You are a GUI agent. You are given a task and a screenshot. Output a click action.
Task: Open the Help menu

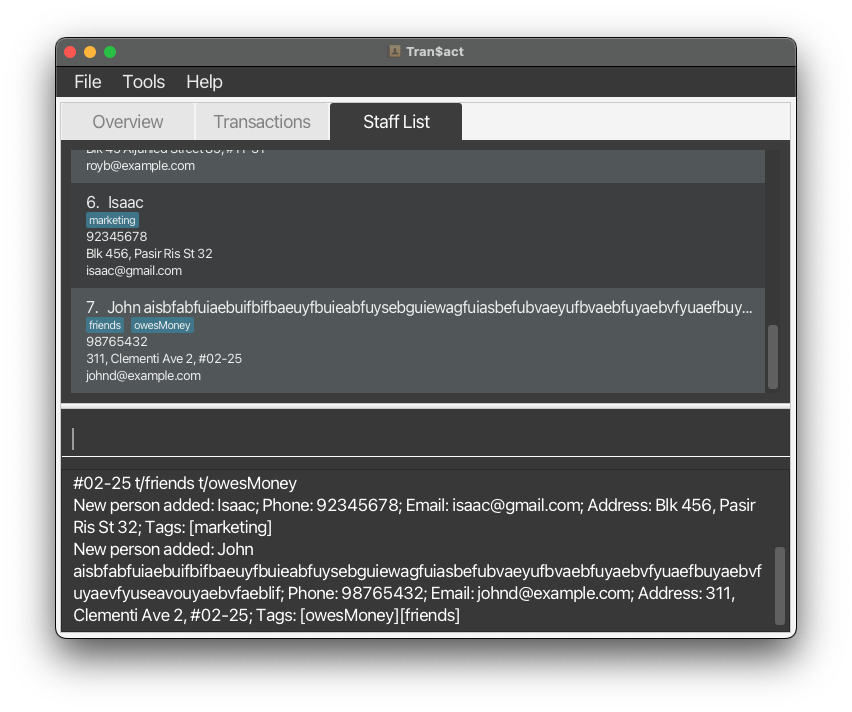(x=204, y=82)
